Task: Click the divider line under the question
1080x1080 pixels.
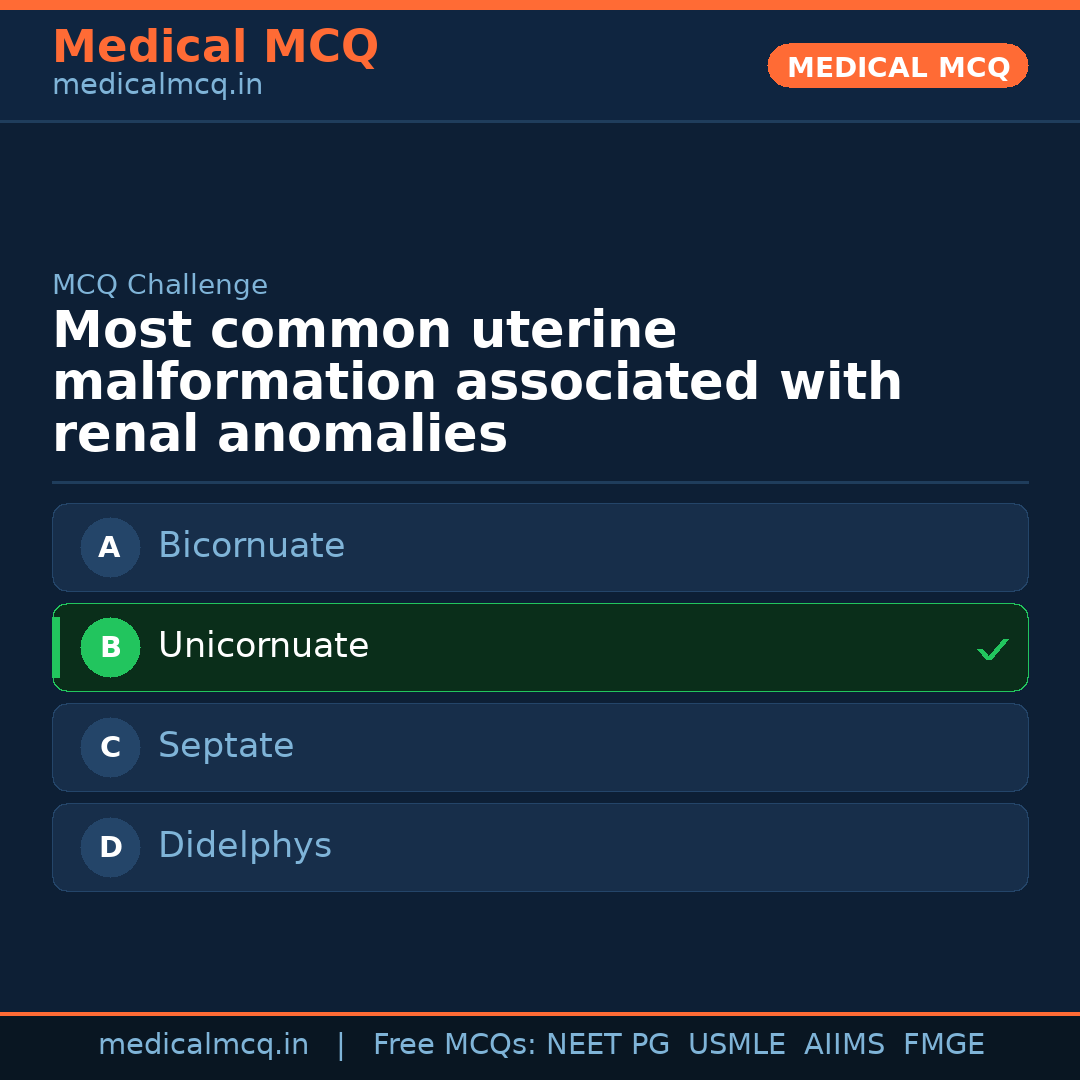Action: pos(540,482)
